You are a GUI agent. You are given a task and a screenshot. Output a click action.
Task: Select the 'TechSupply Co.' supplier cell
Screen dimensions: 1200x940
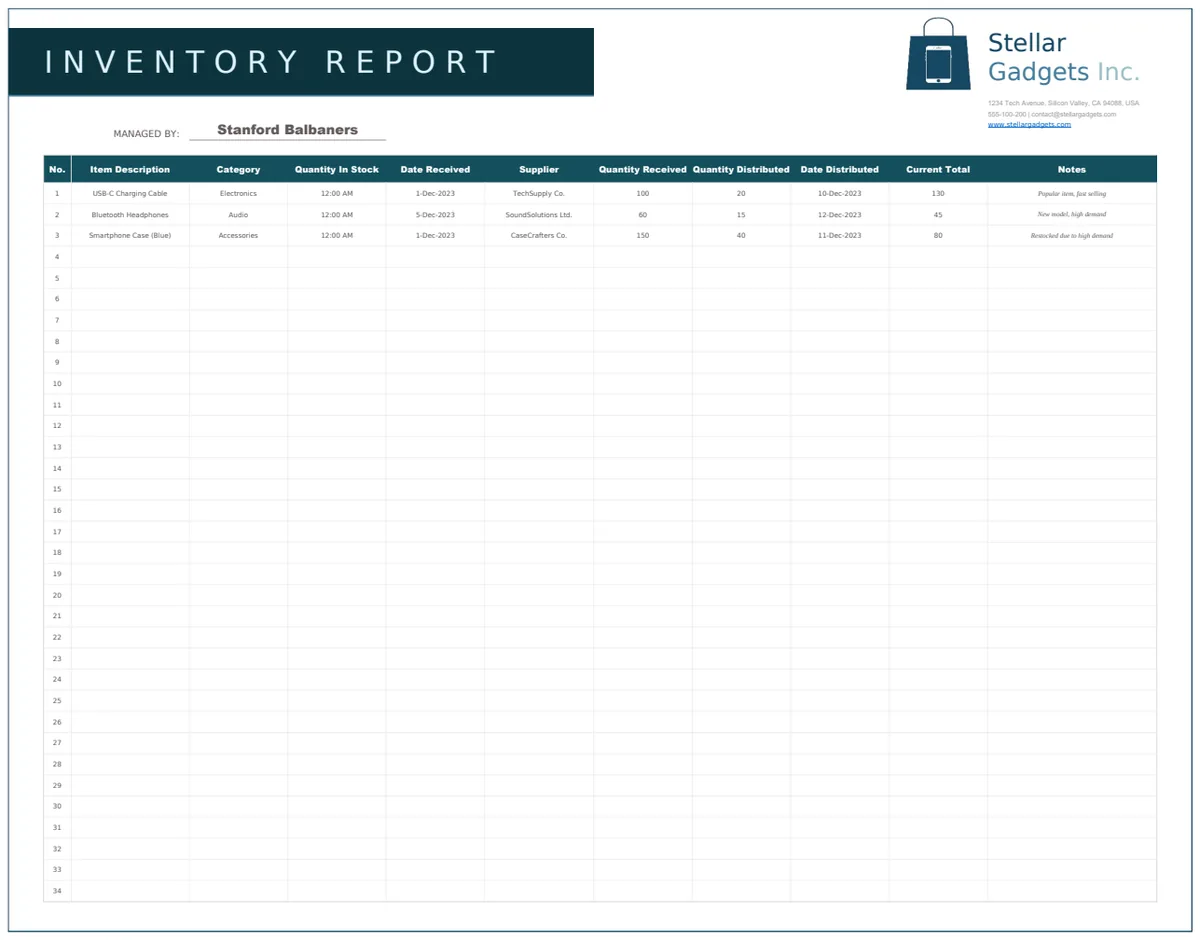[x=539, y=194]
